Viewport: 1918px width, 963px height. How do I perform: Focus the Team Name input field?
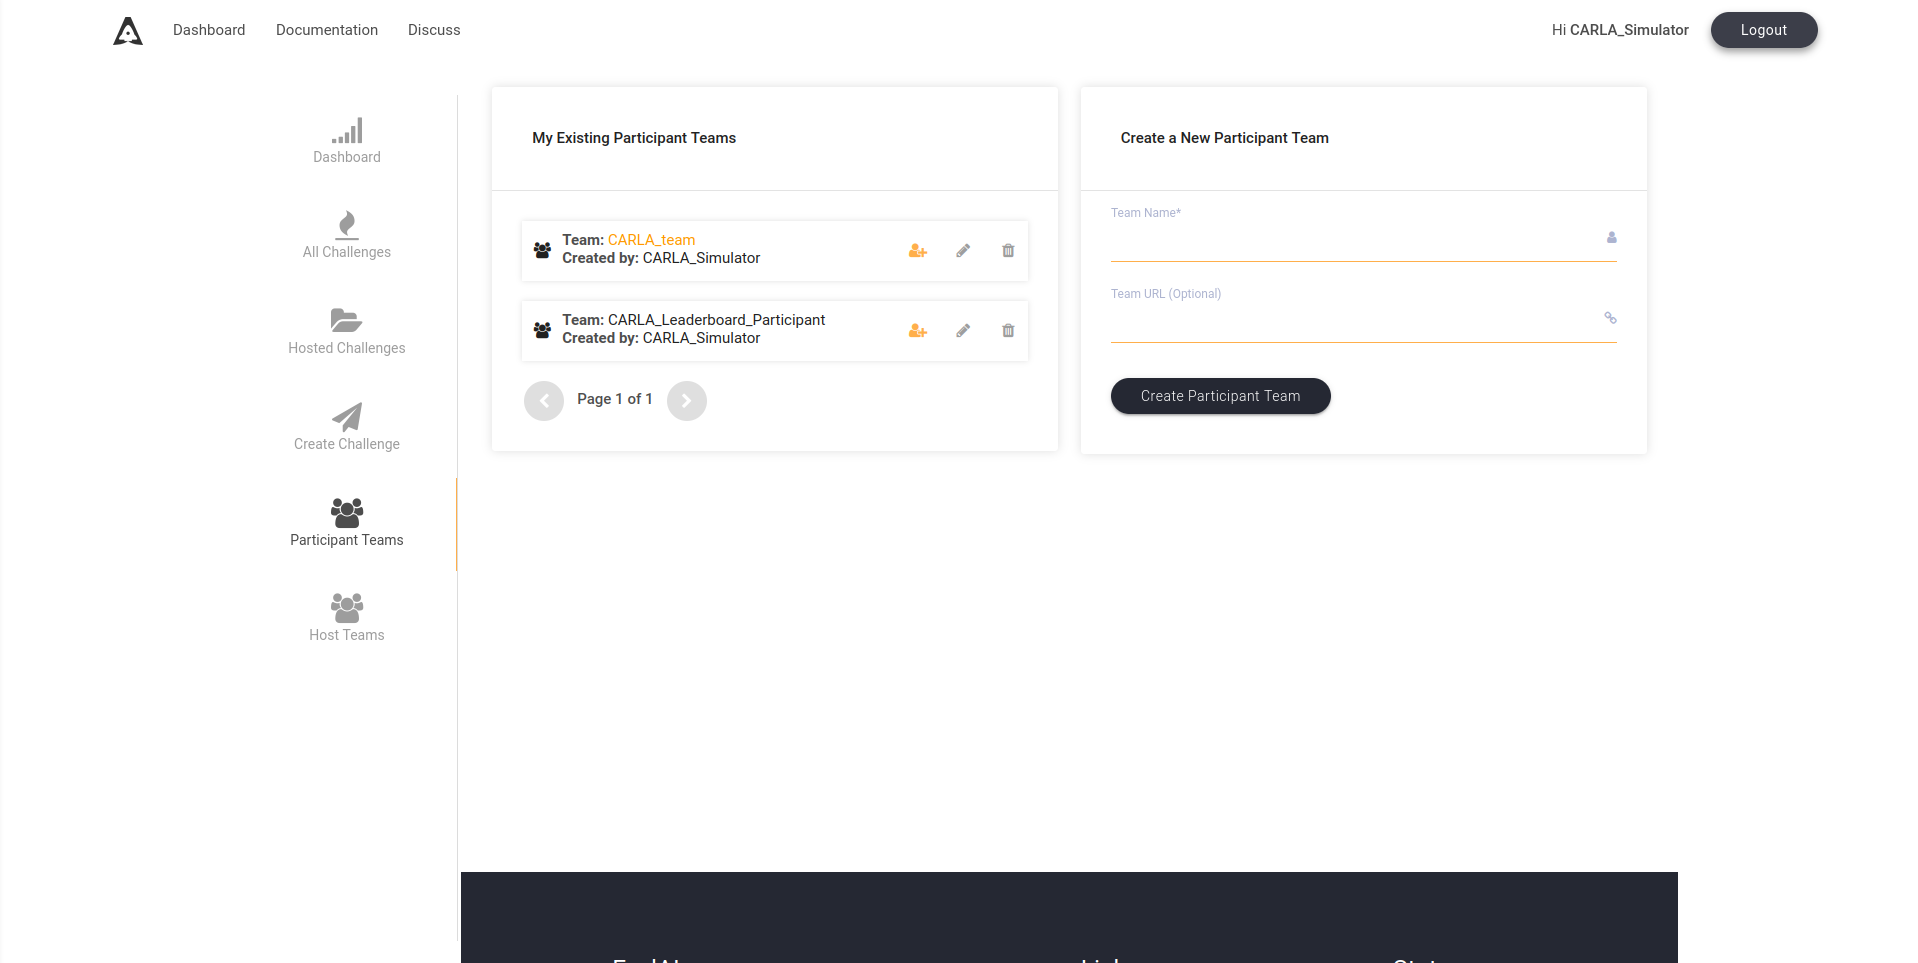click(1355, 241)
